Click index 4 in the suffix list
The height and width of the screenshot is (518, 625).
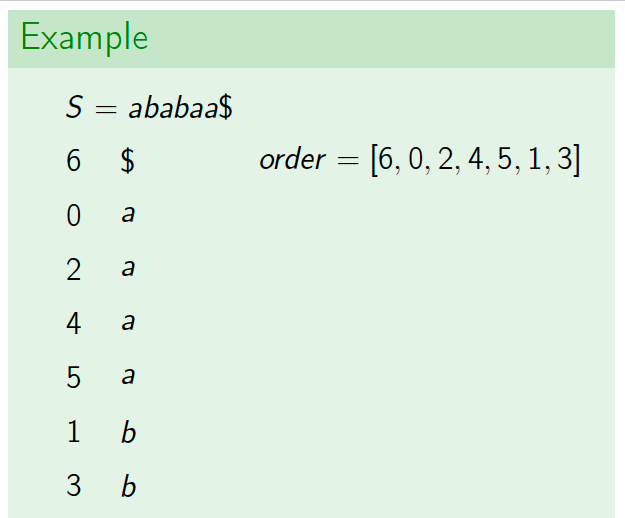[x=74, y=323]
